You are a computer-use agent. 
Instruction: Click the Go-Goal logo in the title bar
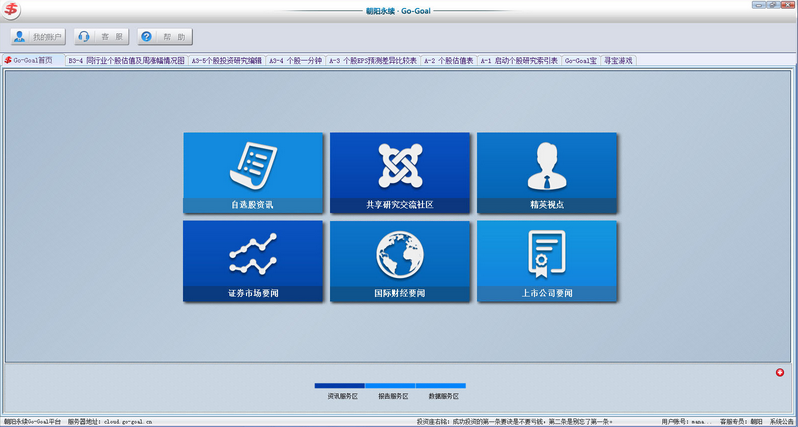pyautogui.click(x=12, y=10)
